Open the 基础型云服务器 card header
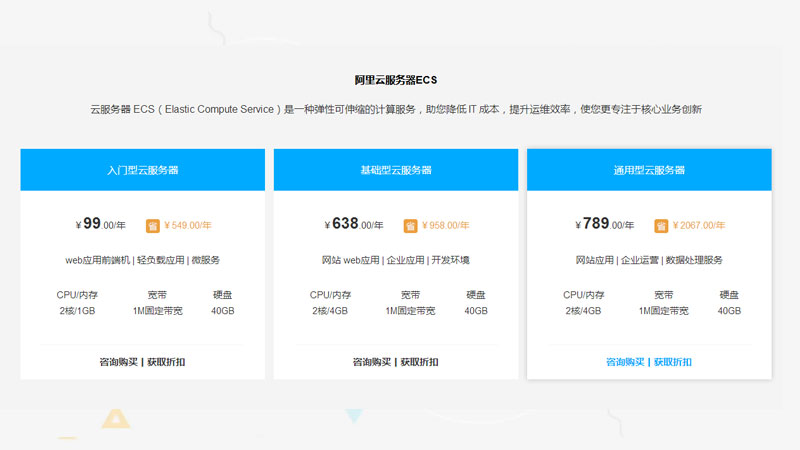 396,170
